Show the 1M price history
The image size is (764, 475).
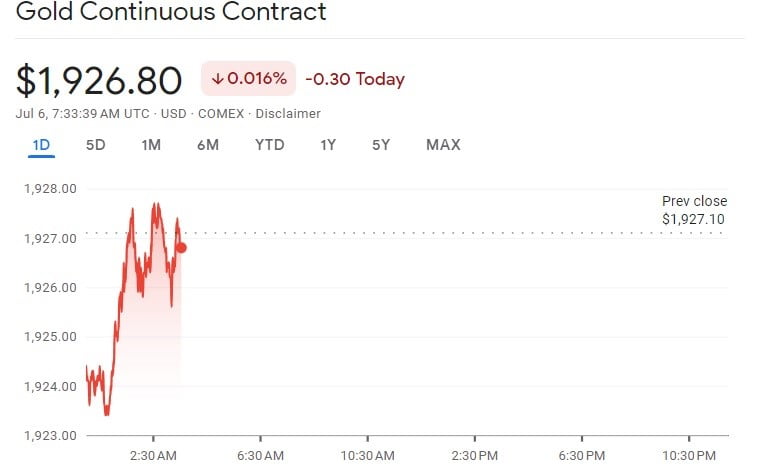[151, 145]
